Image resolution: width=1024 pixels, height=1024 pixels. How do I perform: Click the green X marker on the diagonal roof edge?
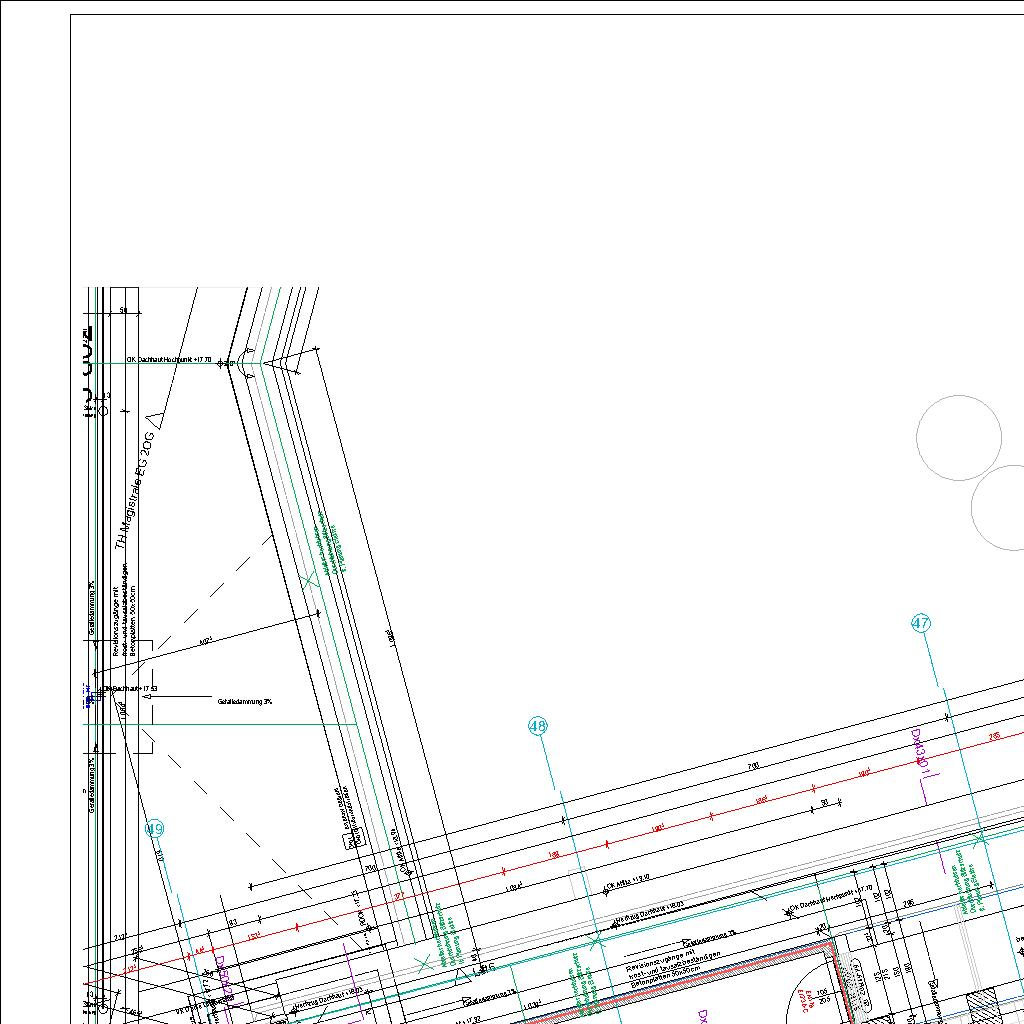tap(310, 579)
